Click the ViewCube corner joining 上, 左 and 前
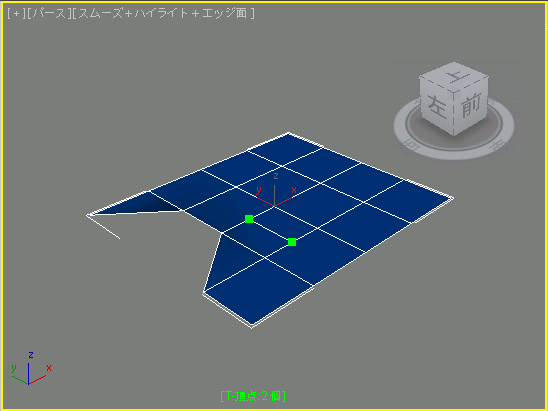 click(x=454, y=93)
